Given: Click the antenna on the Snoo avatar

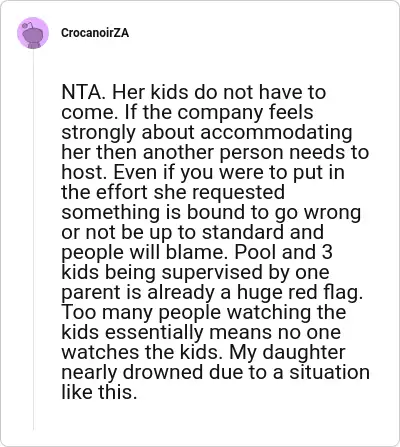Looking at the screenshot, I should [x=27, y=26].
